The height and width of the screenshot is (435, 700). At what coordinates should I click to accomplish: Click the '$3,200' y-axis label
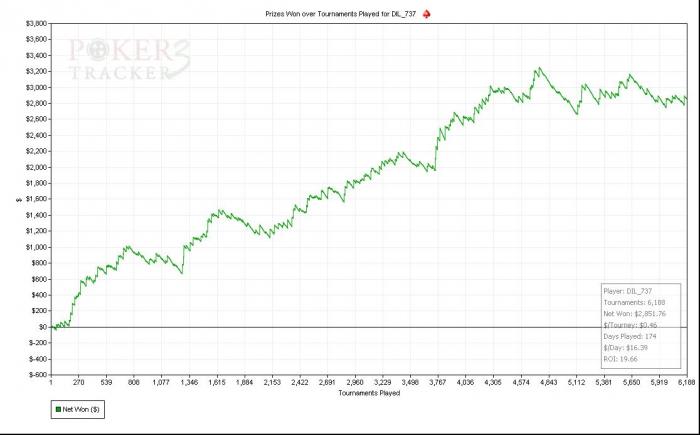pyautogui.click(x=38, y=71)
